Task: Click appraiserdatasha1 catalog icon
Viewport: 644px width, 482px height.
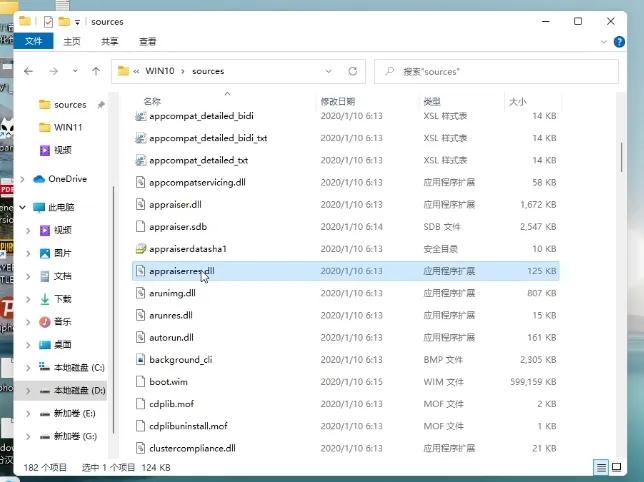Action: point(140,249)
